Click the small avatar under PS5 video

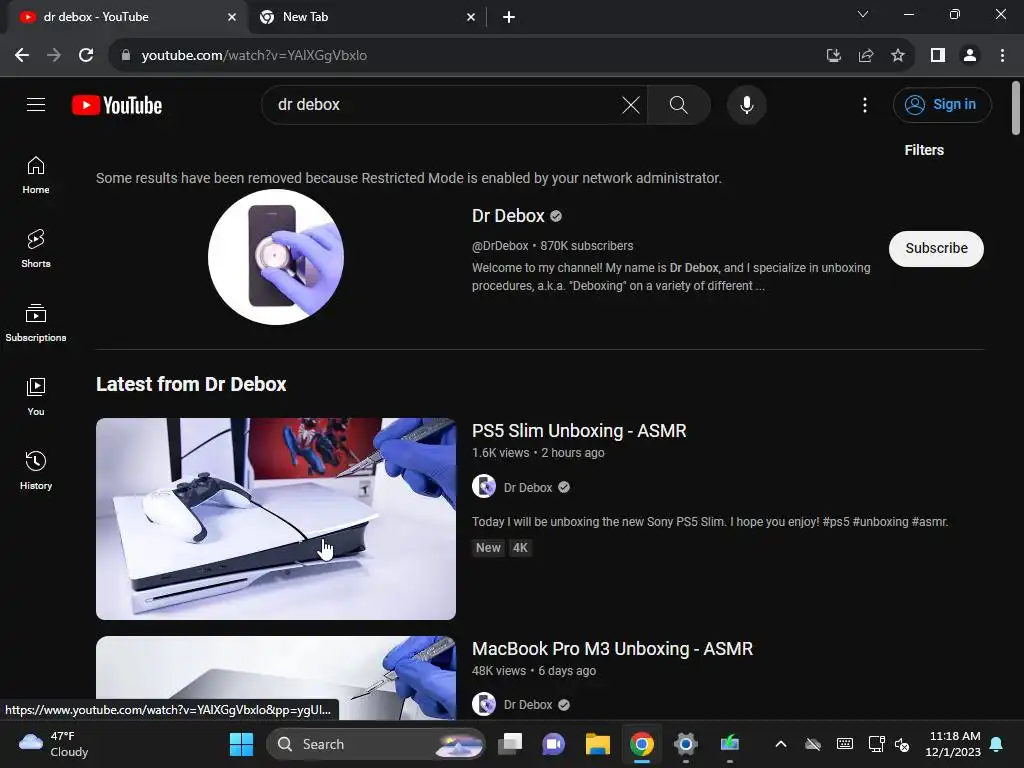(x=484, y=487)
